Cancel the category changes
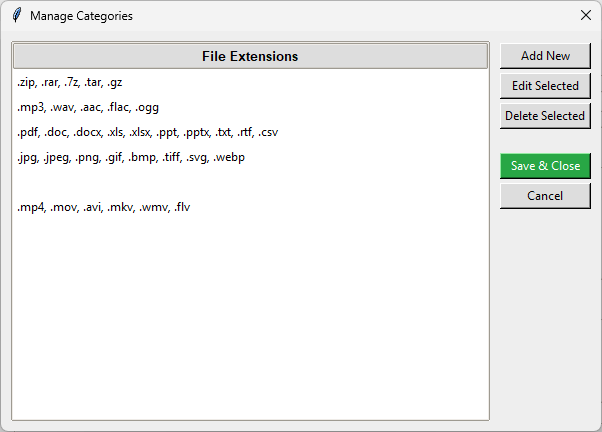This screenshot has height=432, width=602. click(545, 196)
